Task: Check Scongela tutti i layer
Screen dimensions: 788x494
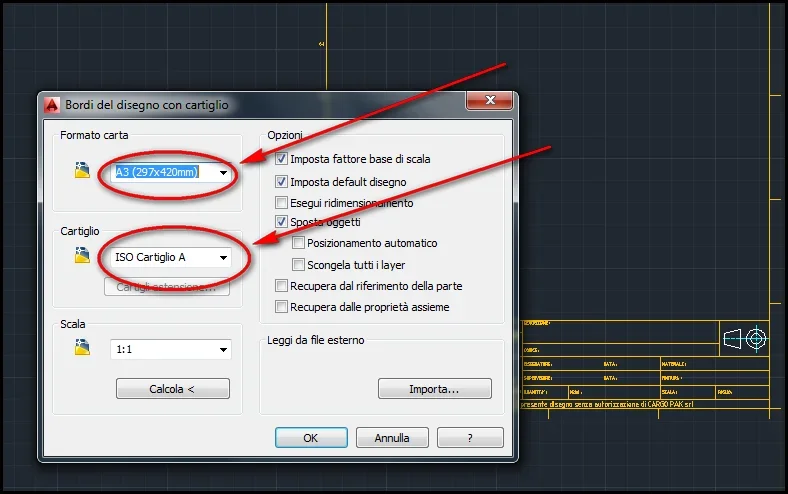Action: 299,264
